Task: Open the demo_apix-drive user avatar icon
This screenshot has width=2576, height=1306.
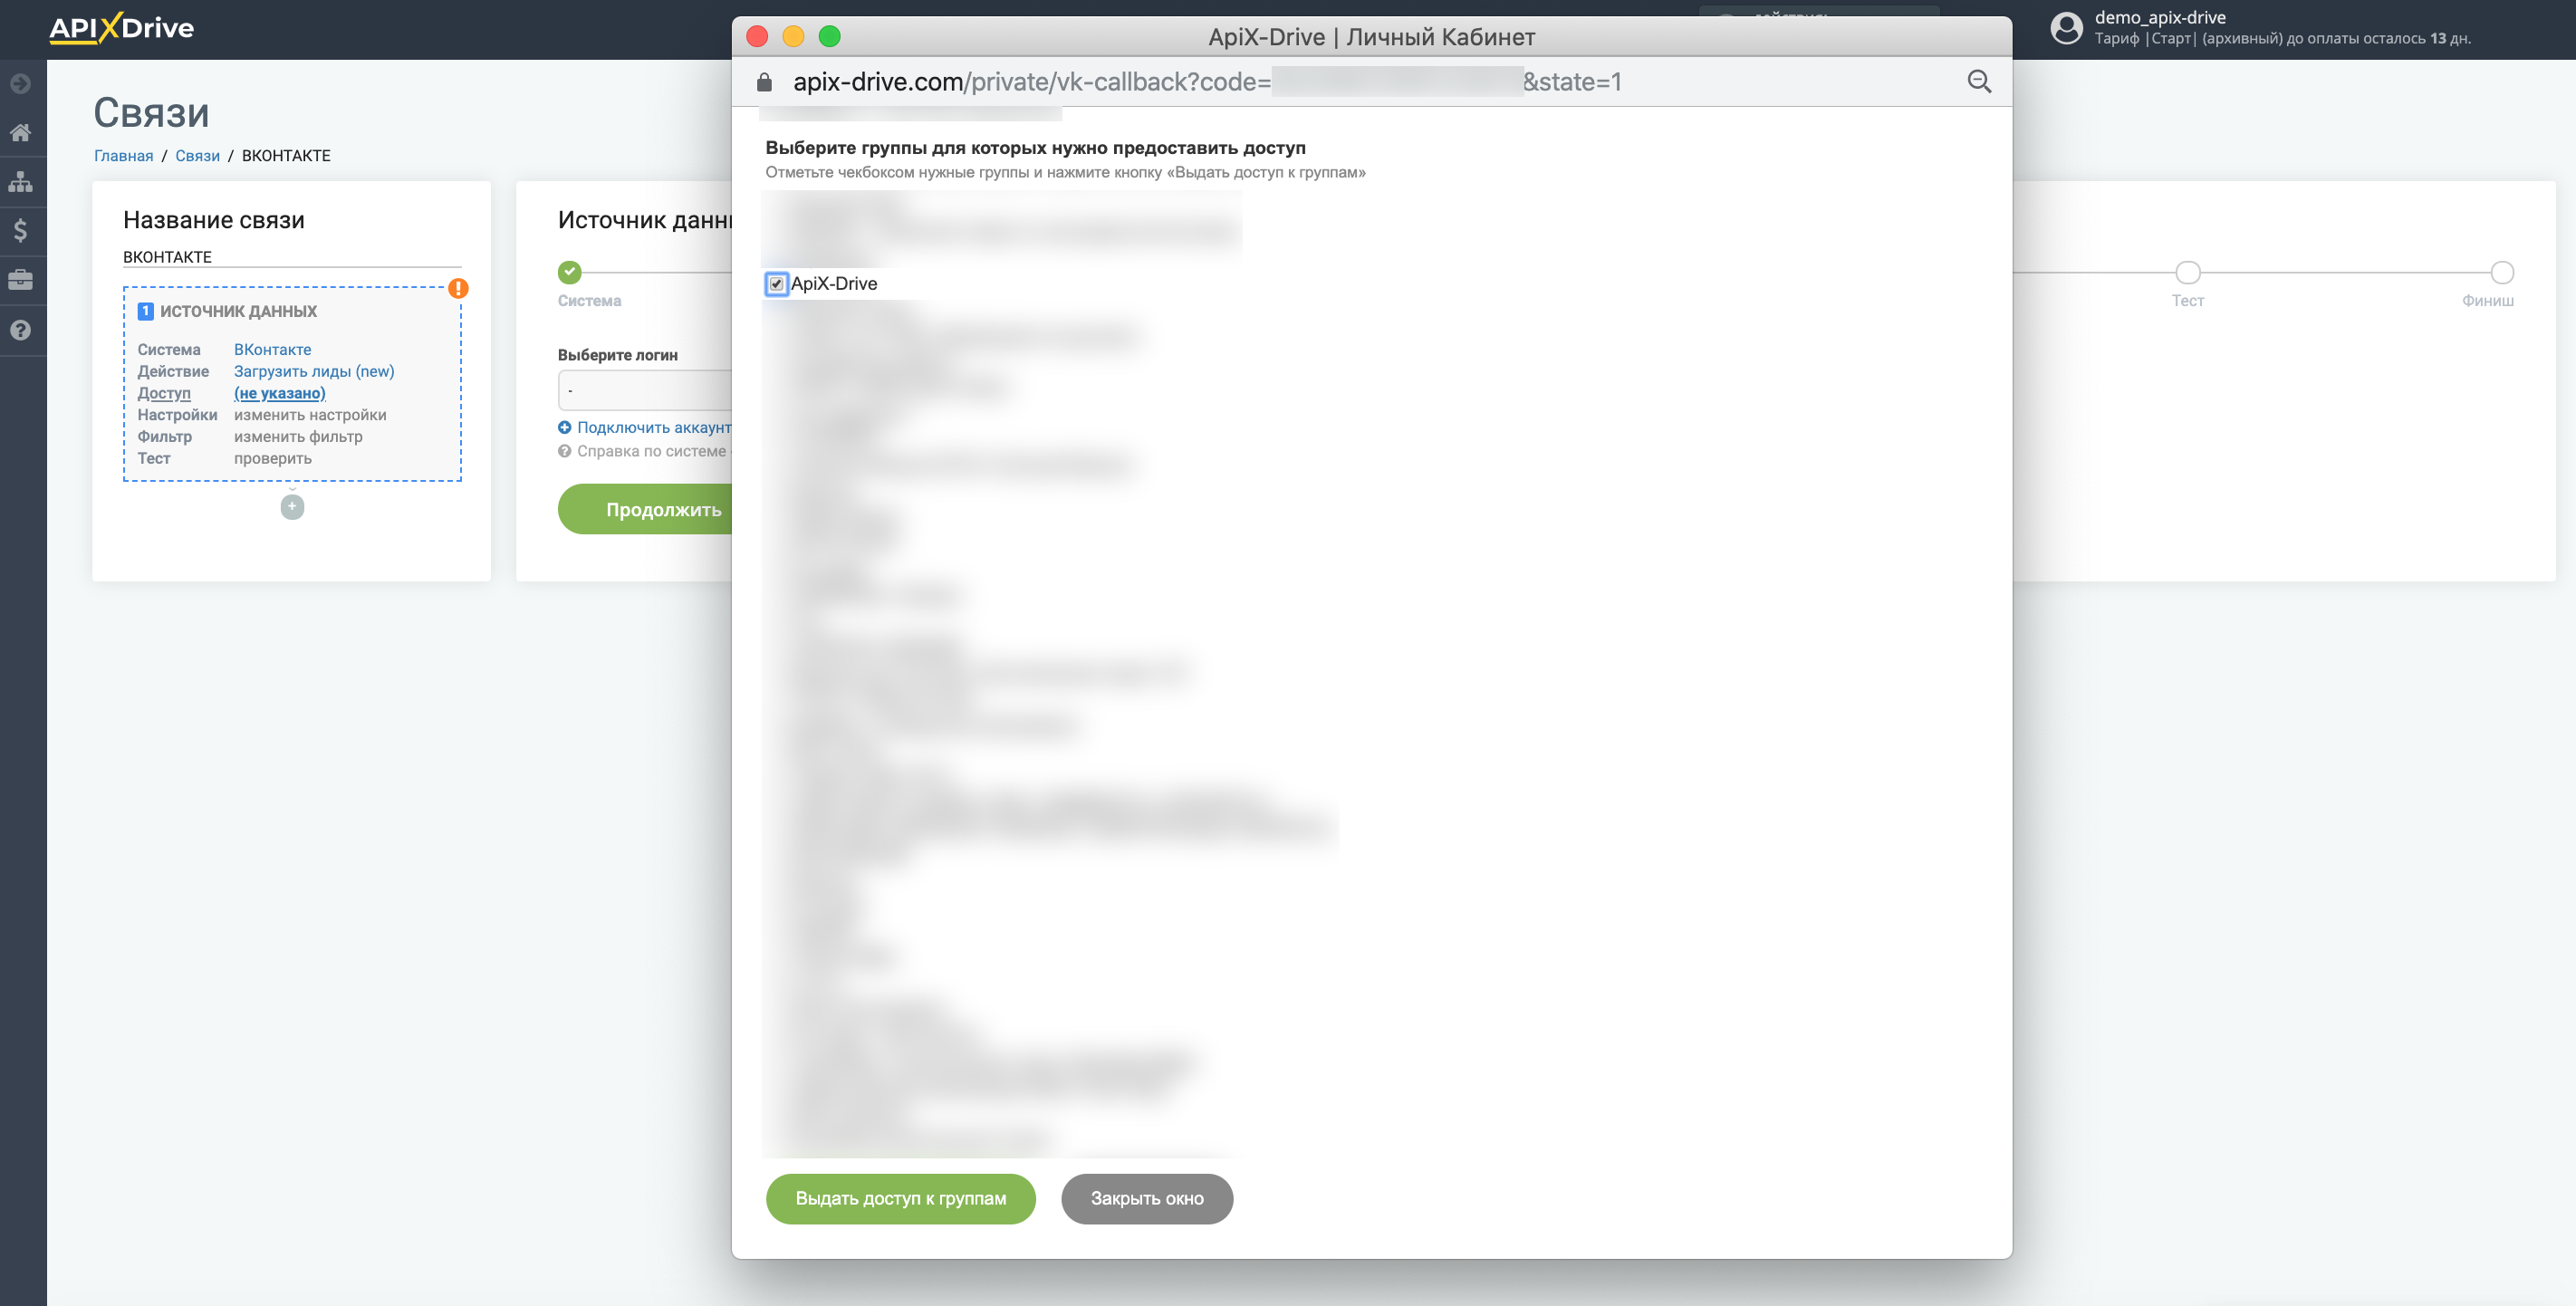Action: pyautogui.click(x=2066, y=28)
